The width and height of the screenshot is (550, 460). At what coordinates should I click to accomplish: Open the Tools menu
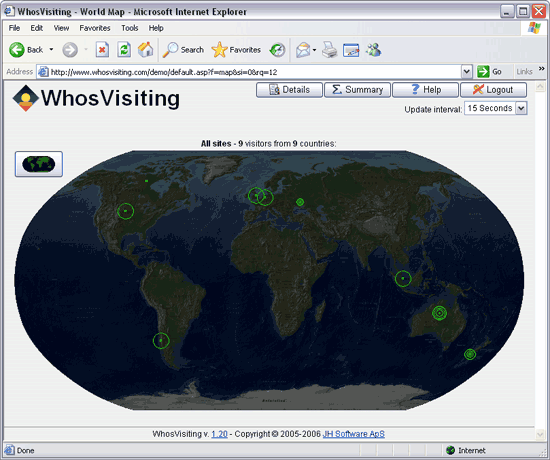(x=129, y=28)
